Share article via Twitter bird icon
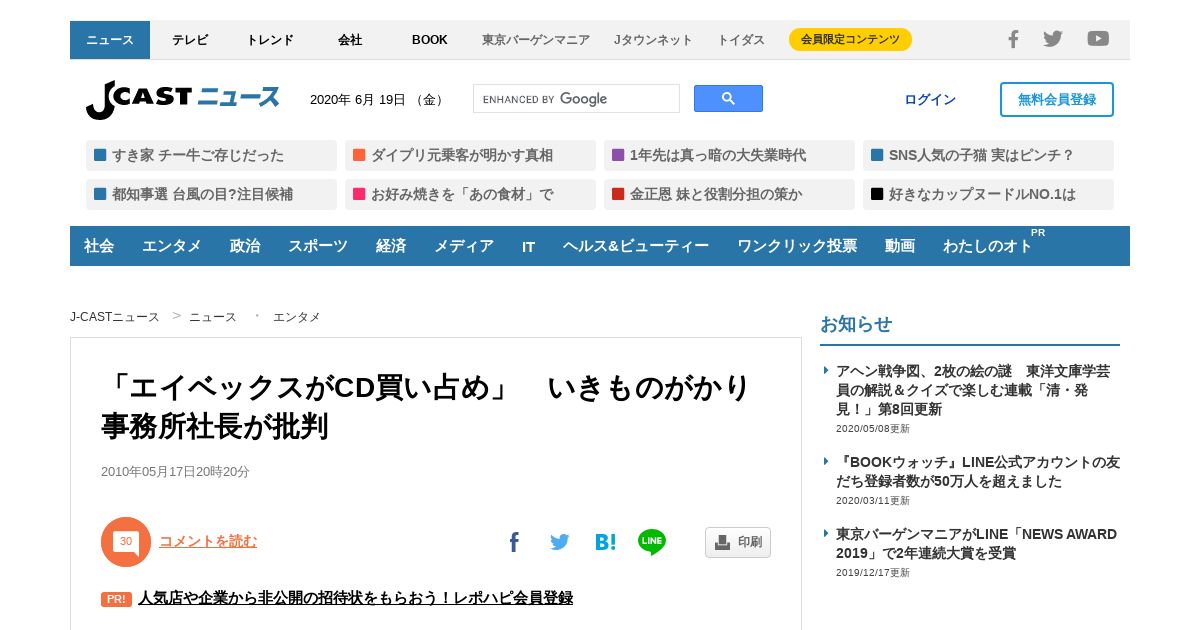Viewport: 1200px width, 630px height. pos(559,542)
